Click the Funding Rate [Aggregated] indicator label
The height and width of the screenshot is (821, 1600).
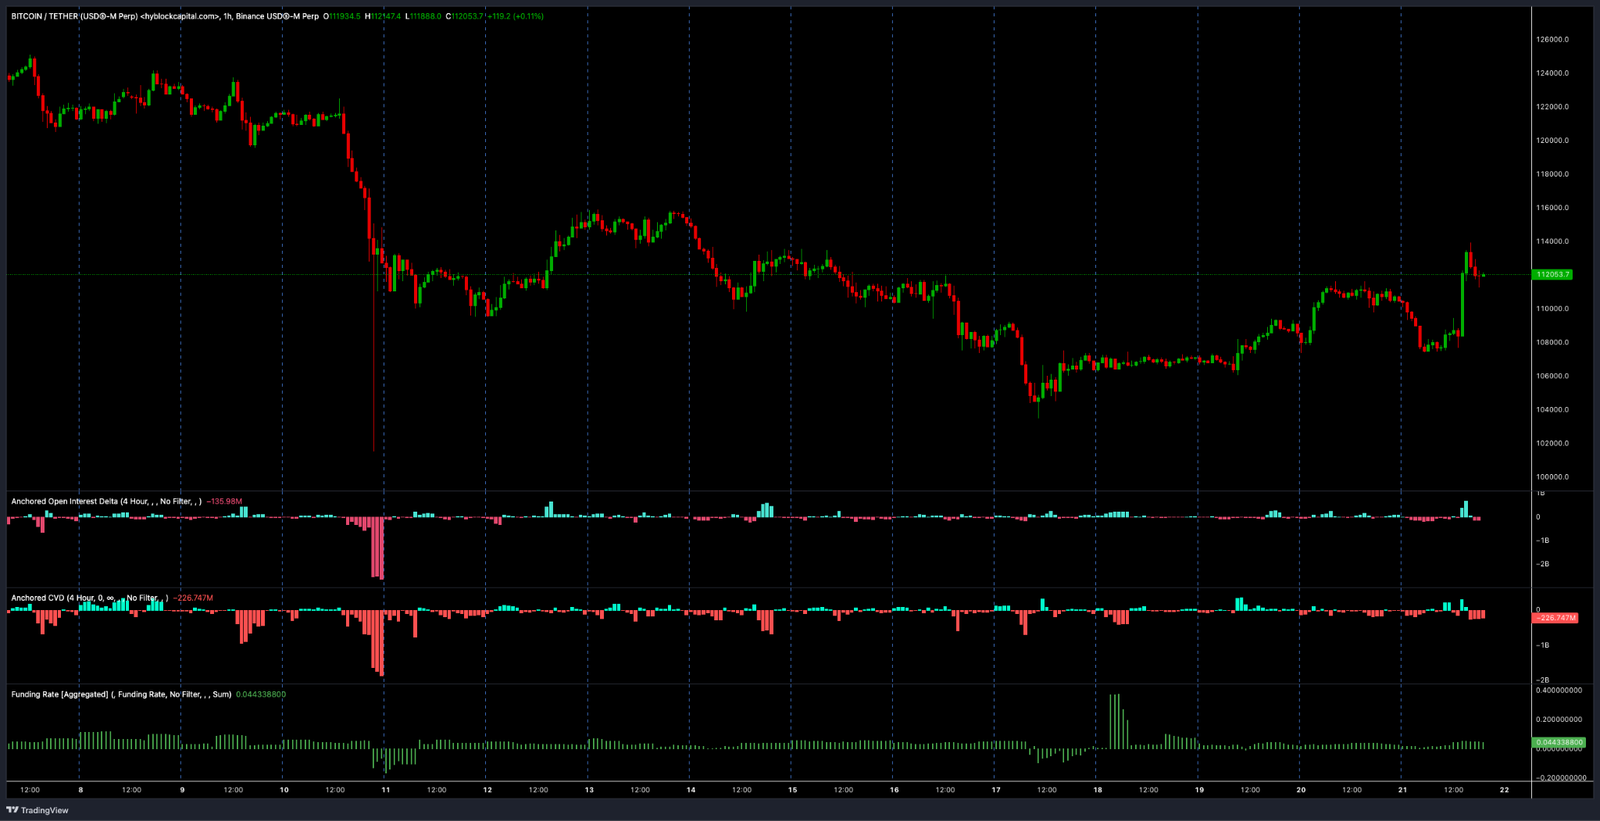point(59,694)
